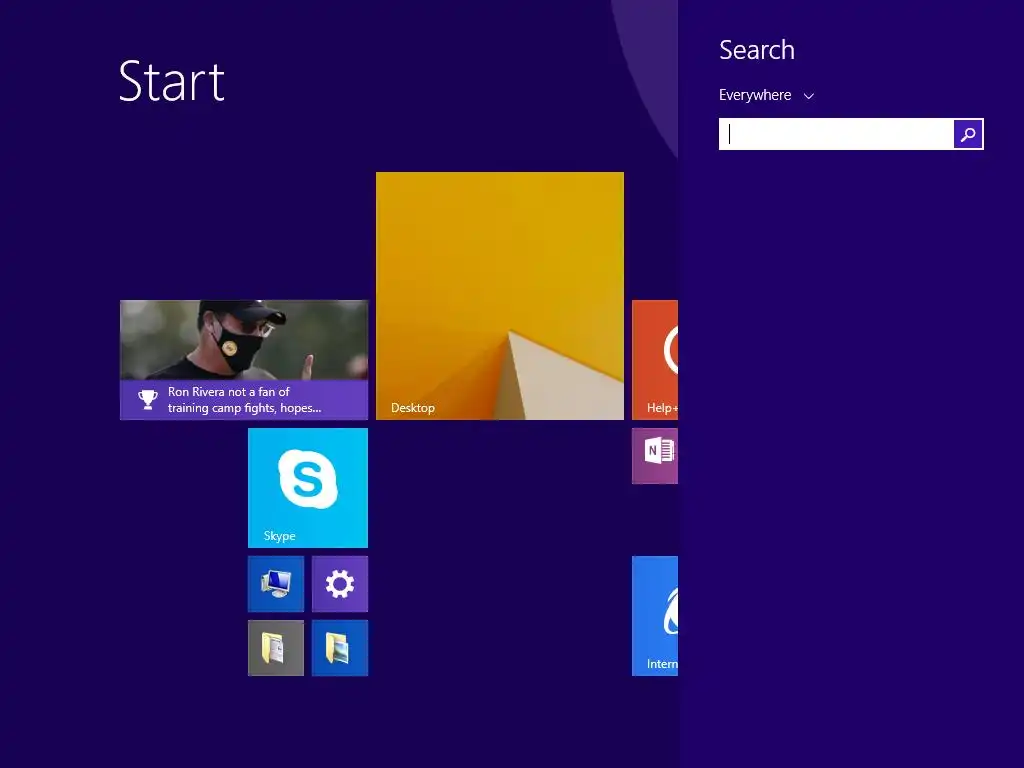Open the Help+Tips tile
The width and height of the screenshot is (1024, 768).
pyautogui.click(x=655, y=360)
